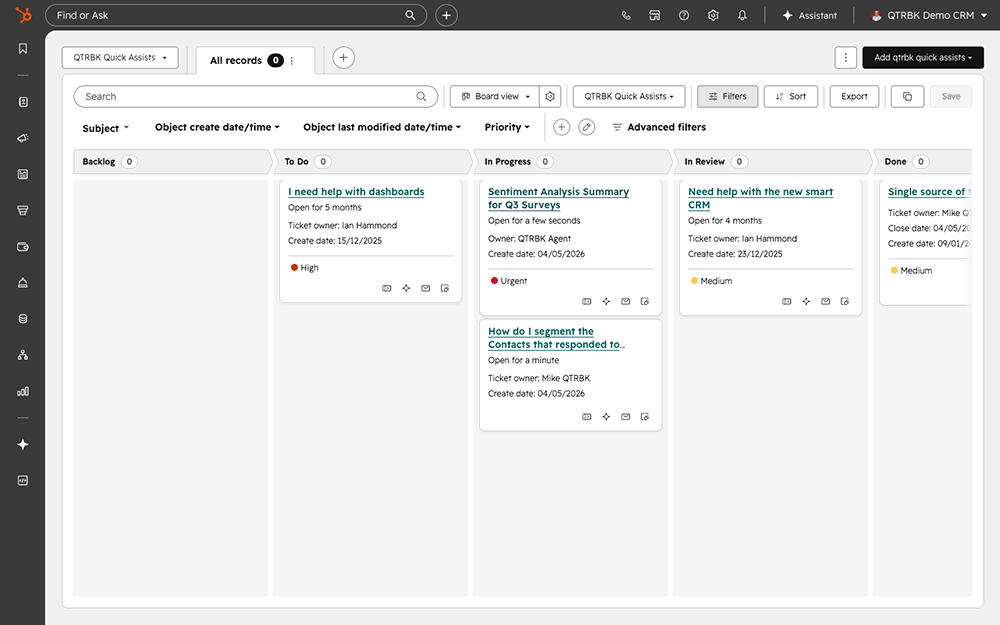Open the Commerce wallet sidebar icon
1000x625 pixels.
point(23,247)
